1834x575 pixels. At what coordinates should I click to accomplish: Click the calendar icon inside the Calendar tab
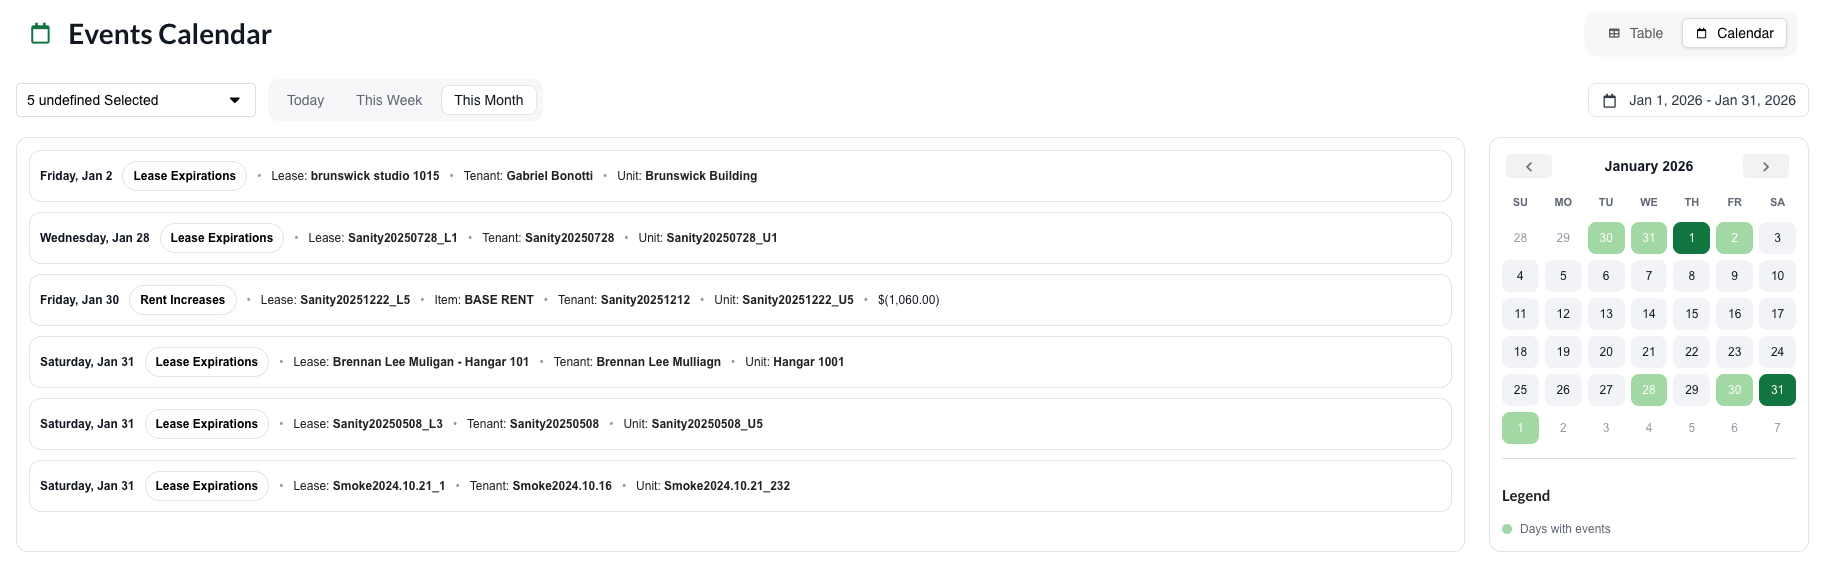click(1702, 33)
